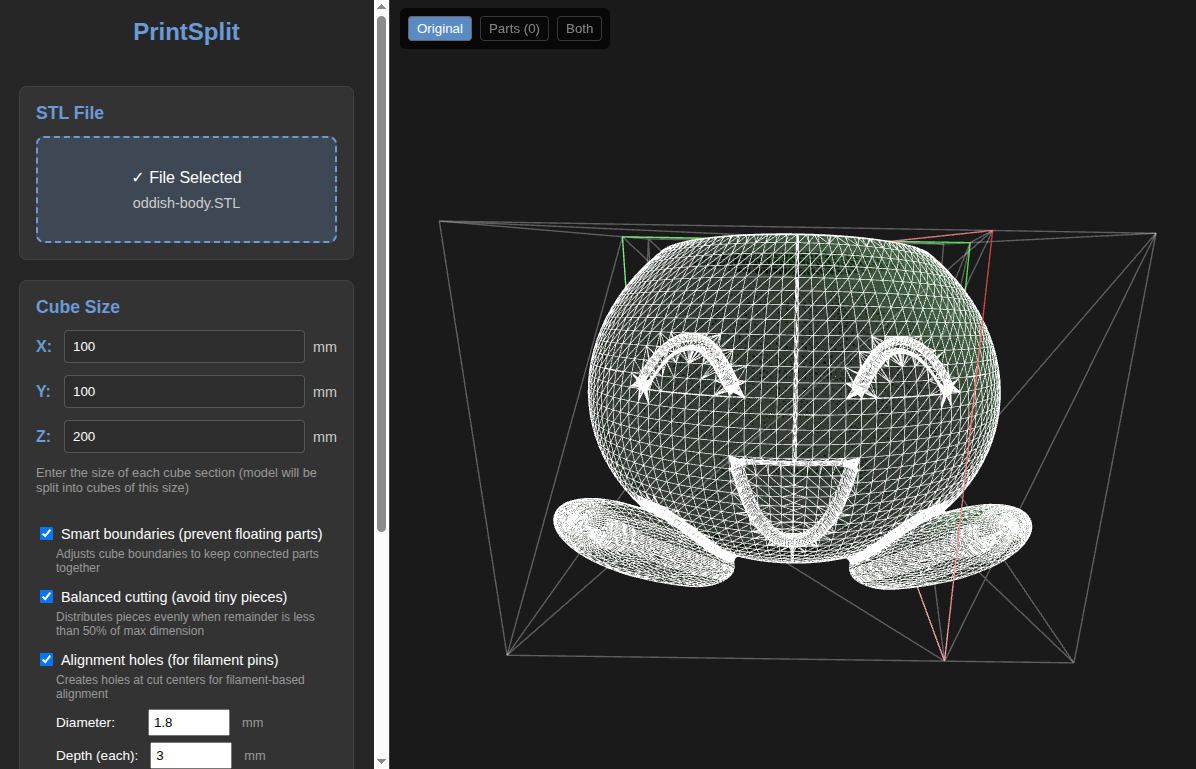Toggle Smart boundaries checkbox
The width and height of the screenshot is (1196, 769).
point(47,534)
